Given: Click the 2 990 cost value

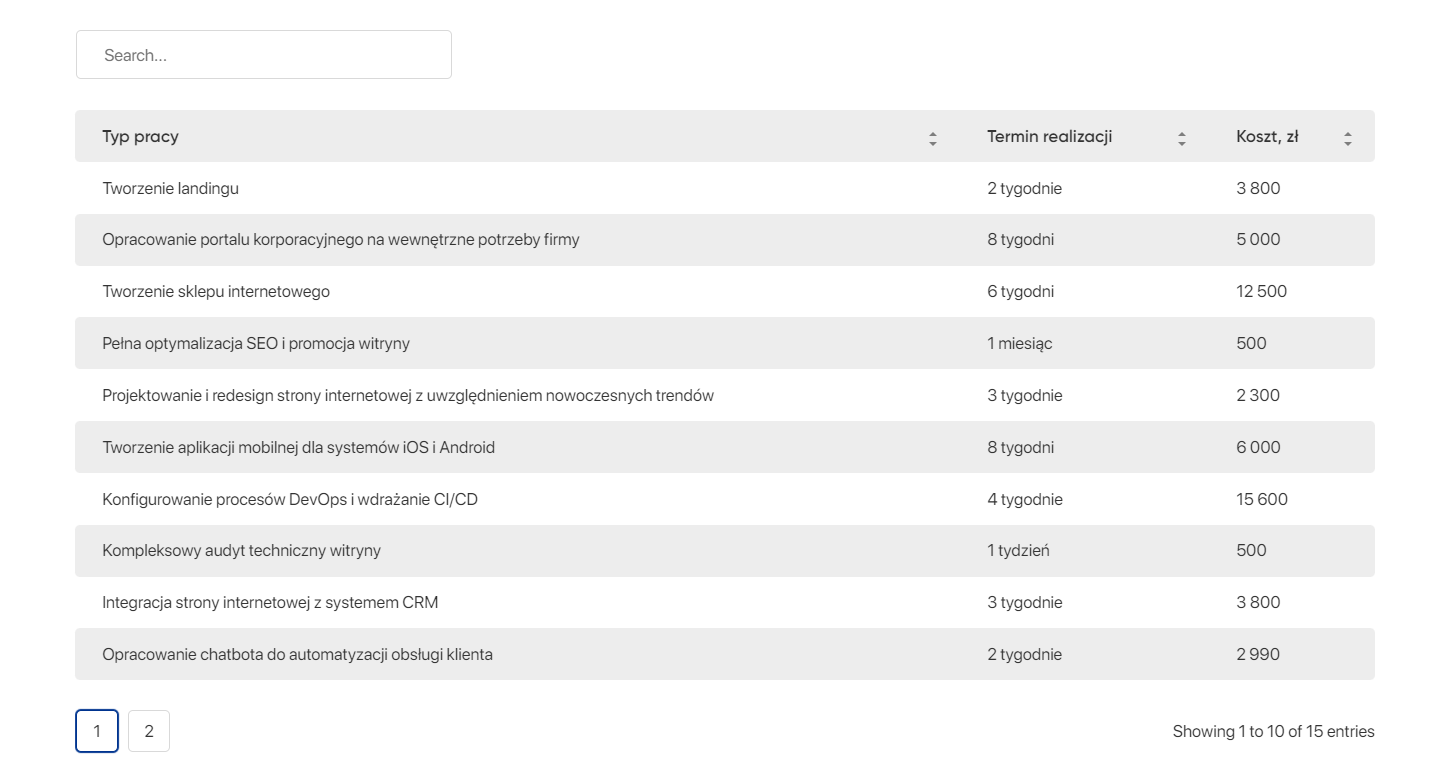Looking at the screenshot, I should click(x=1258, y=655).
